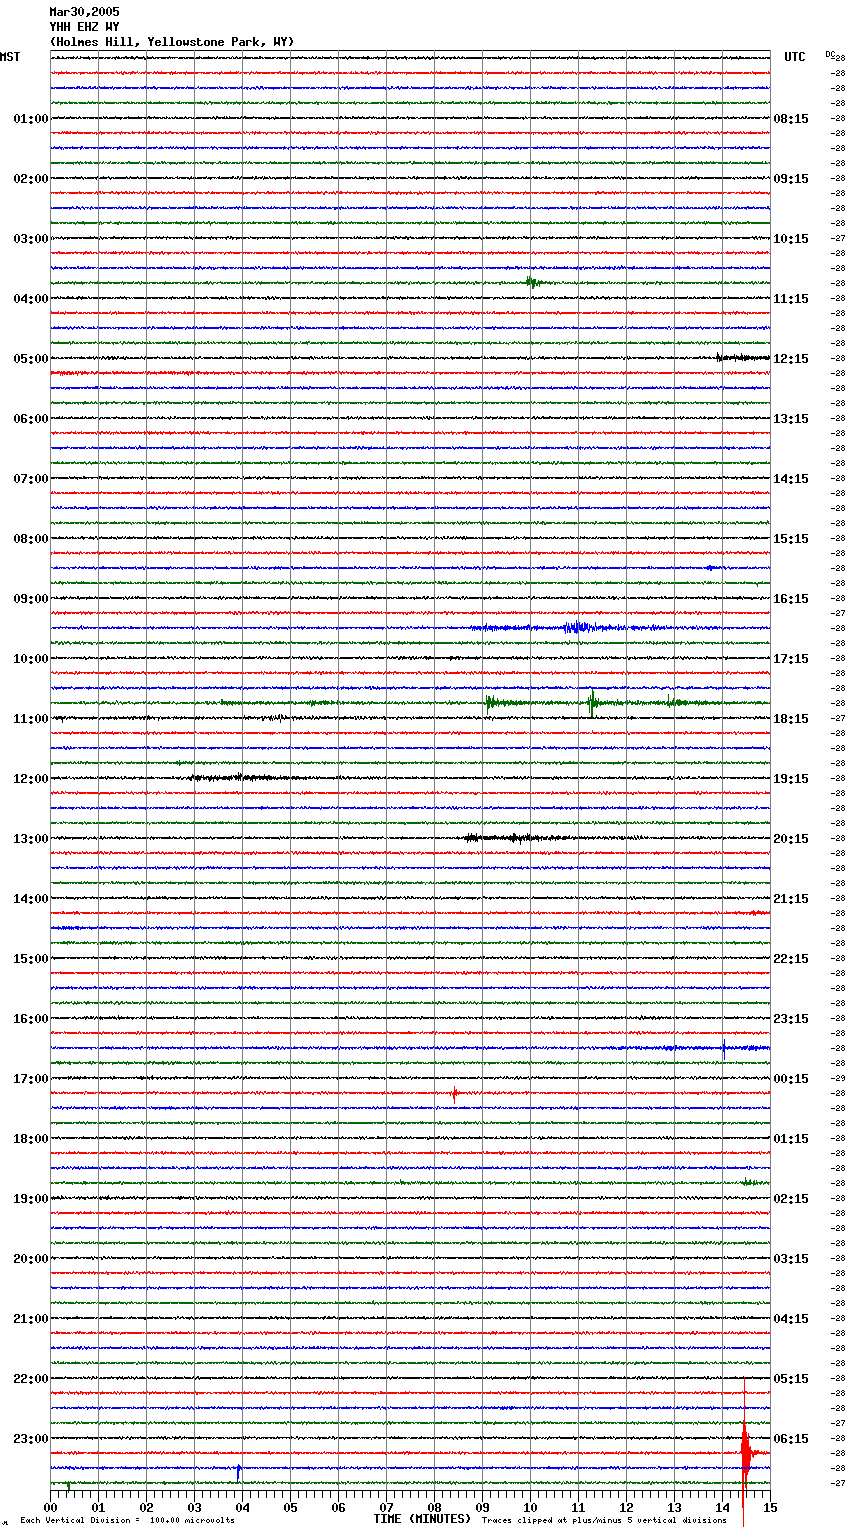
Task: Select the MST hour label '05:00'
Action: click(x=30, y=359)
